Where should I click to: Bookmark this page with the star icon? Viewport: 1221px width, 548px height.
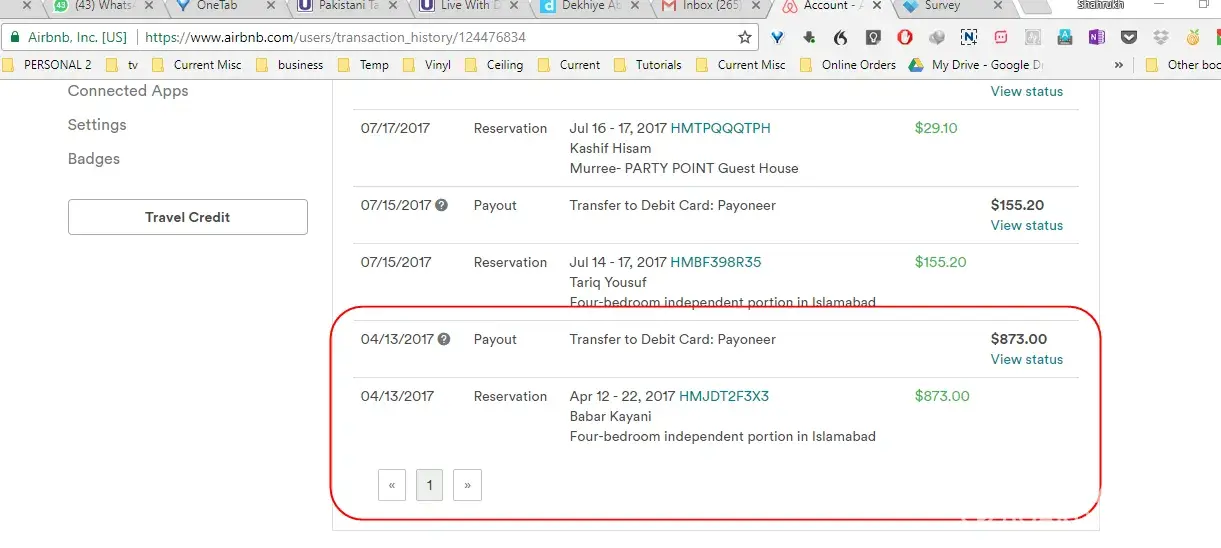tap(745, 38)
